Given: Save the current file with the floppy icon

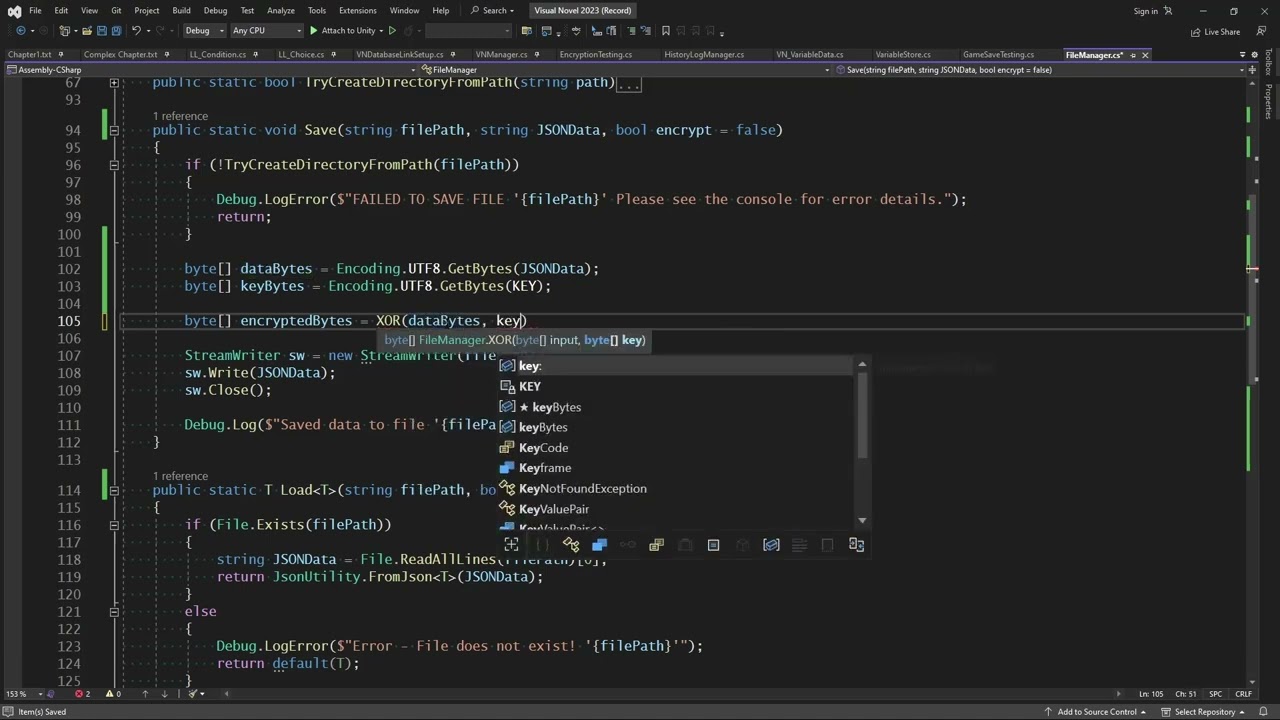Looking at the screenshot, I should click(x=102, y=31).
